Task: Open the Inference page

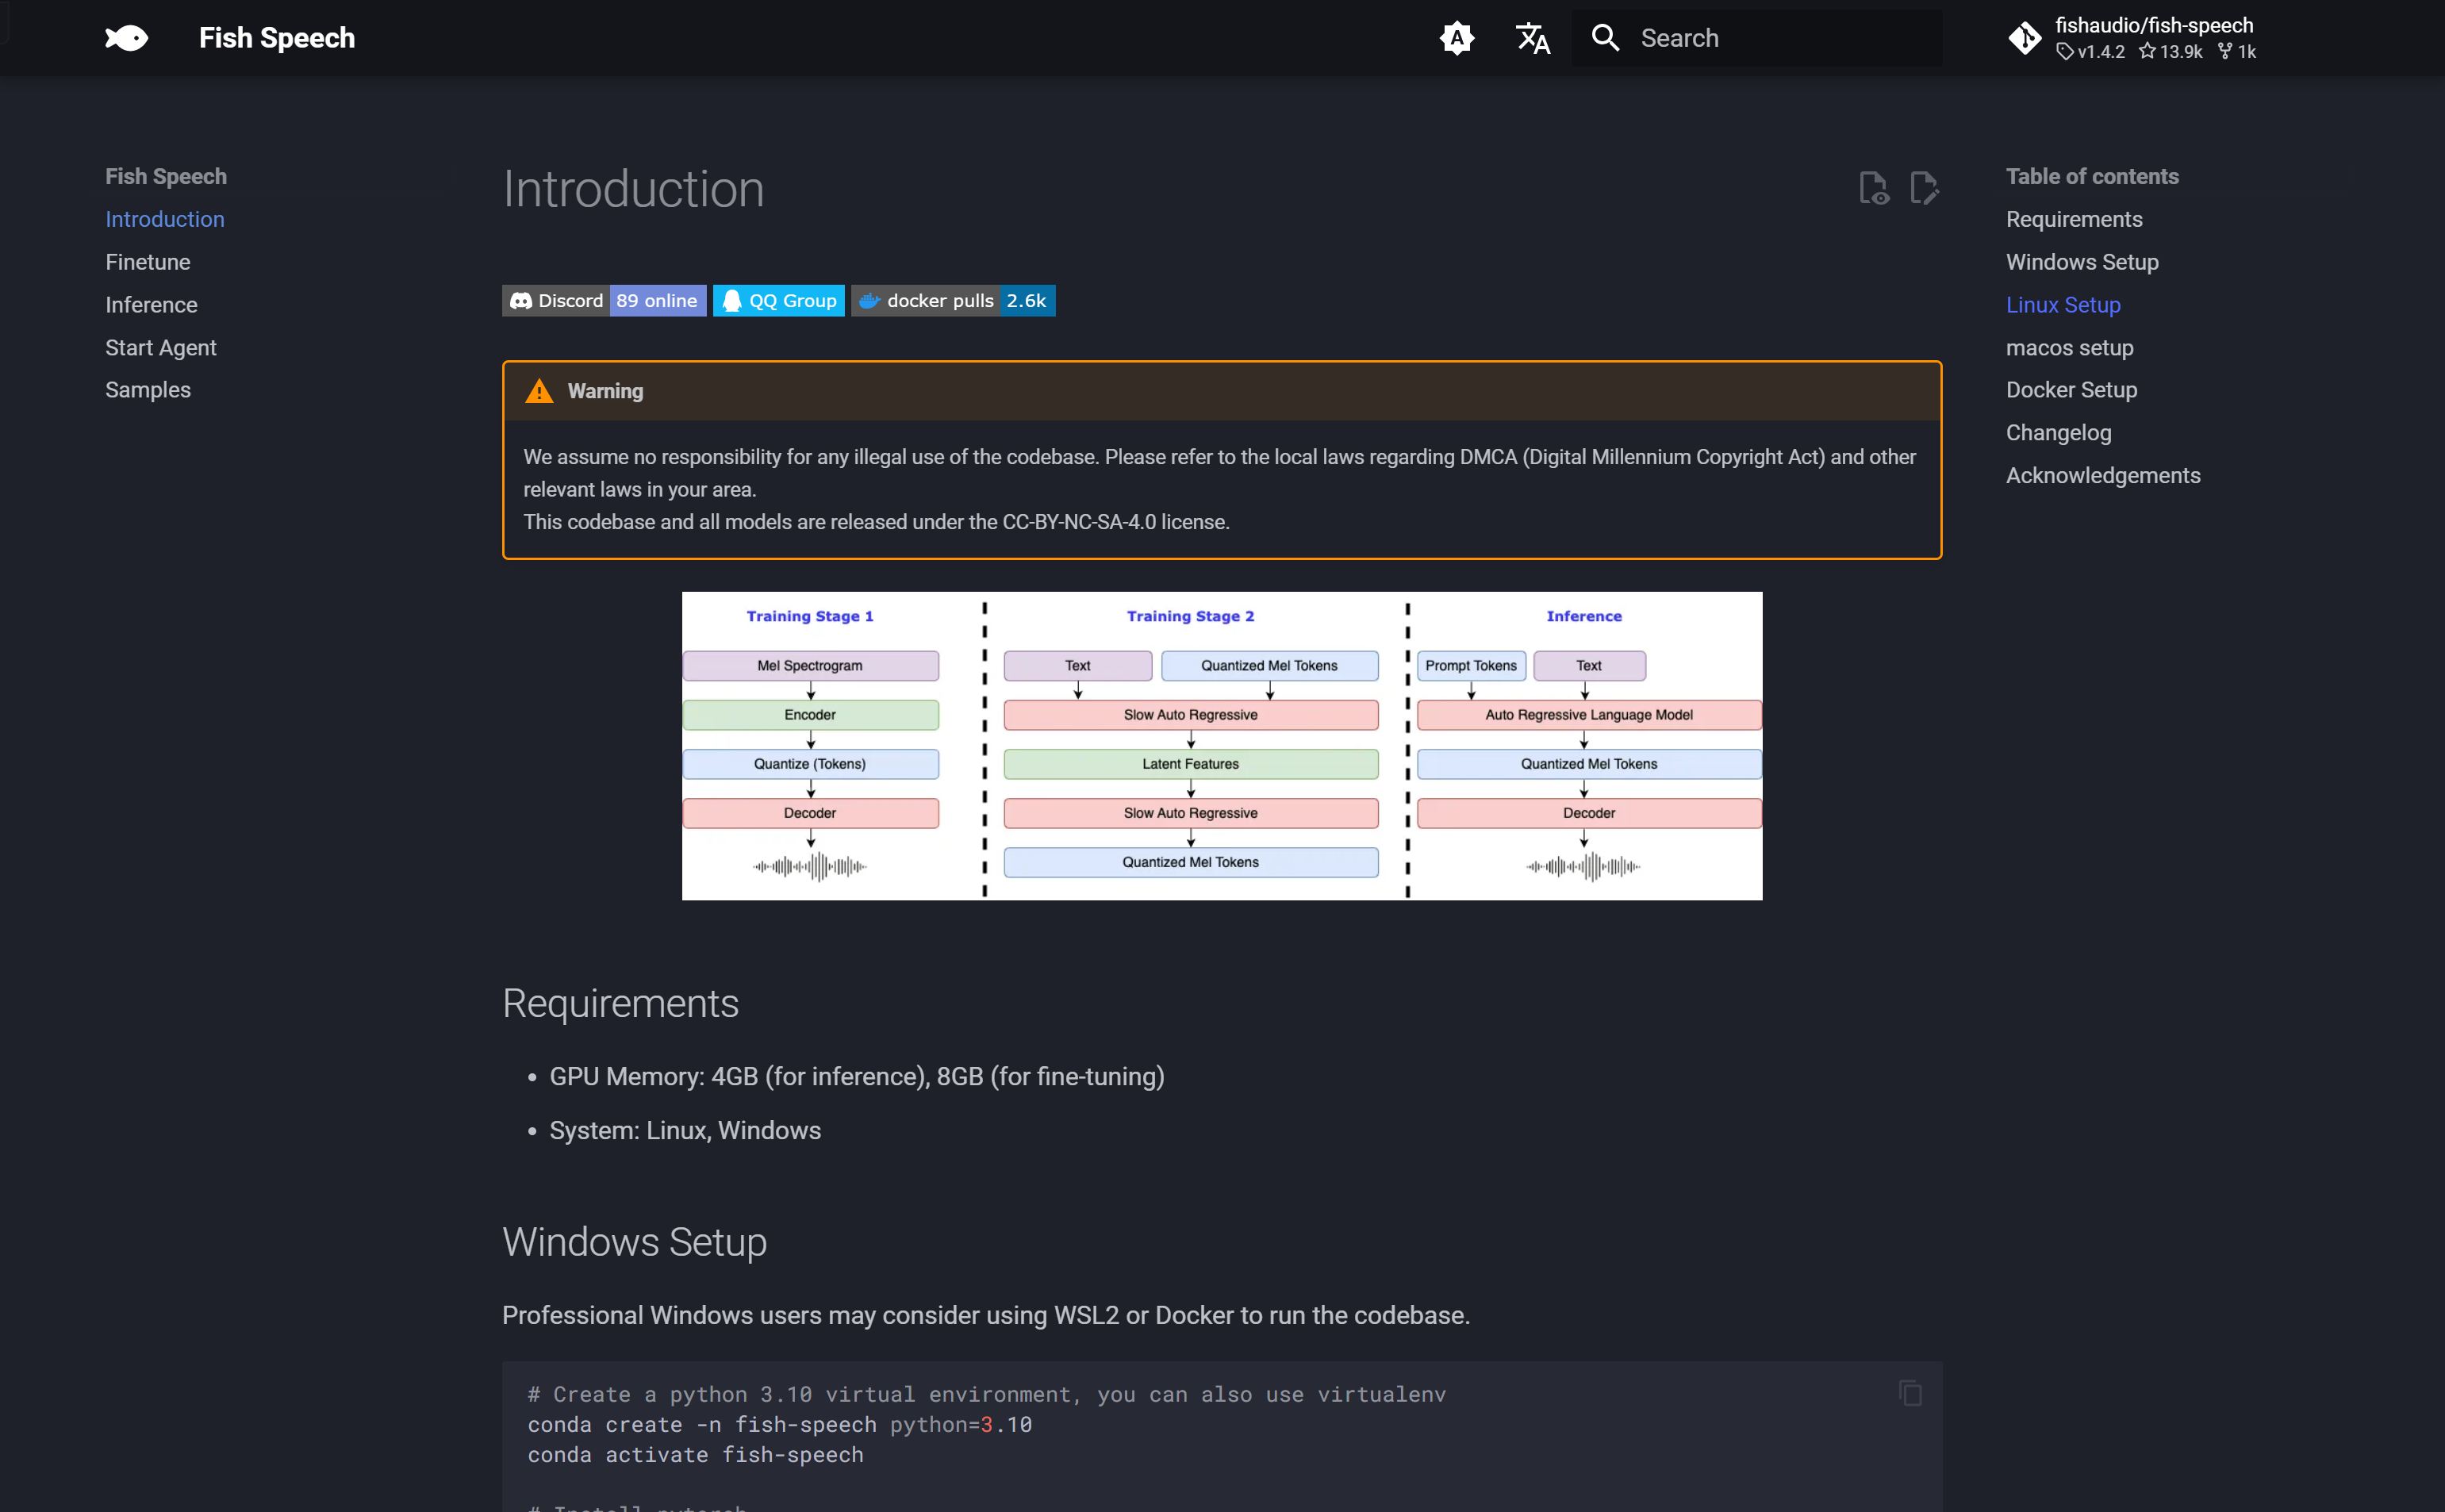Action: click(151, 305)
